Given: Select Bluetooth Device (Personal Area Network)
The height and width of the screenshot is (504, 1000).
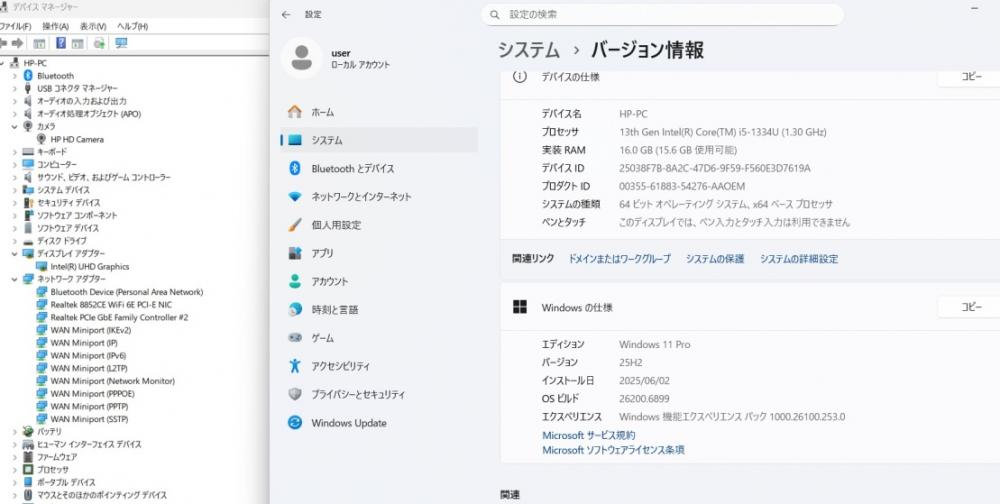Looking at the screenshot, I should 127,292.
